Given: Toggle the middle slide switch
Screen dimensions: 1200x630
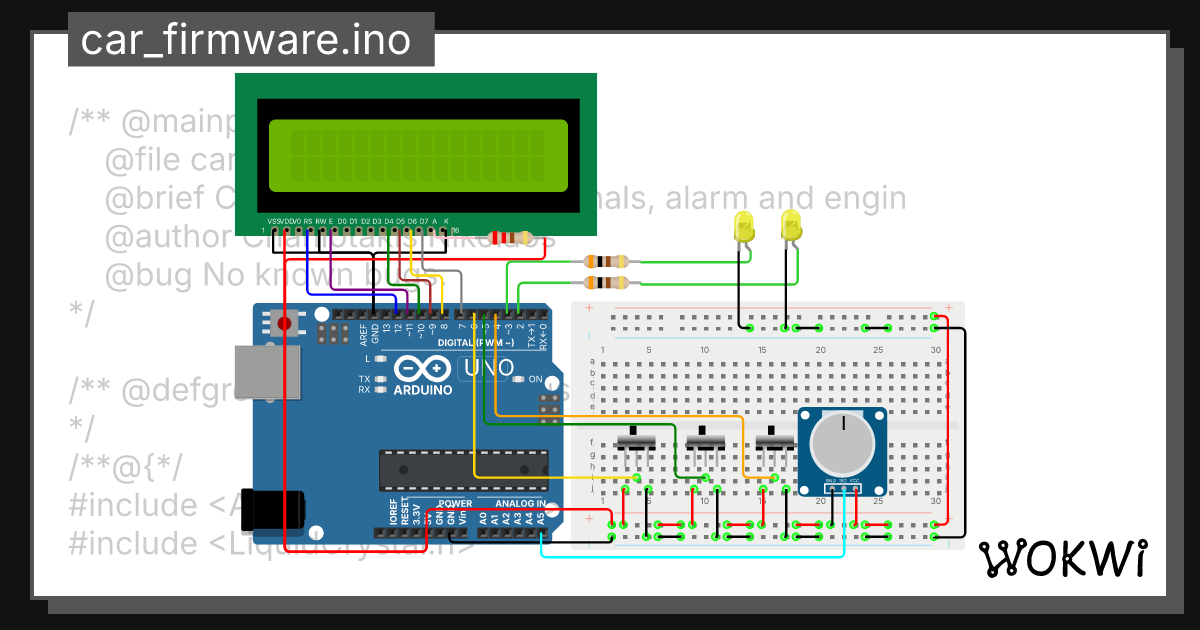Looking at the screenshot, I should [706, 443].
